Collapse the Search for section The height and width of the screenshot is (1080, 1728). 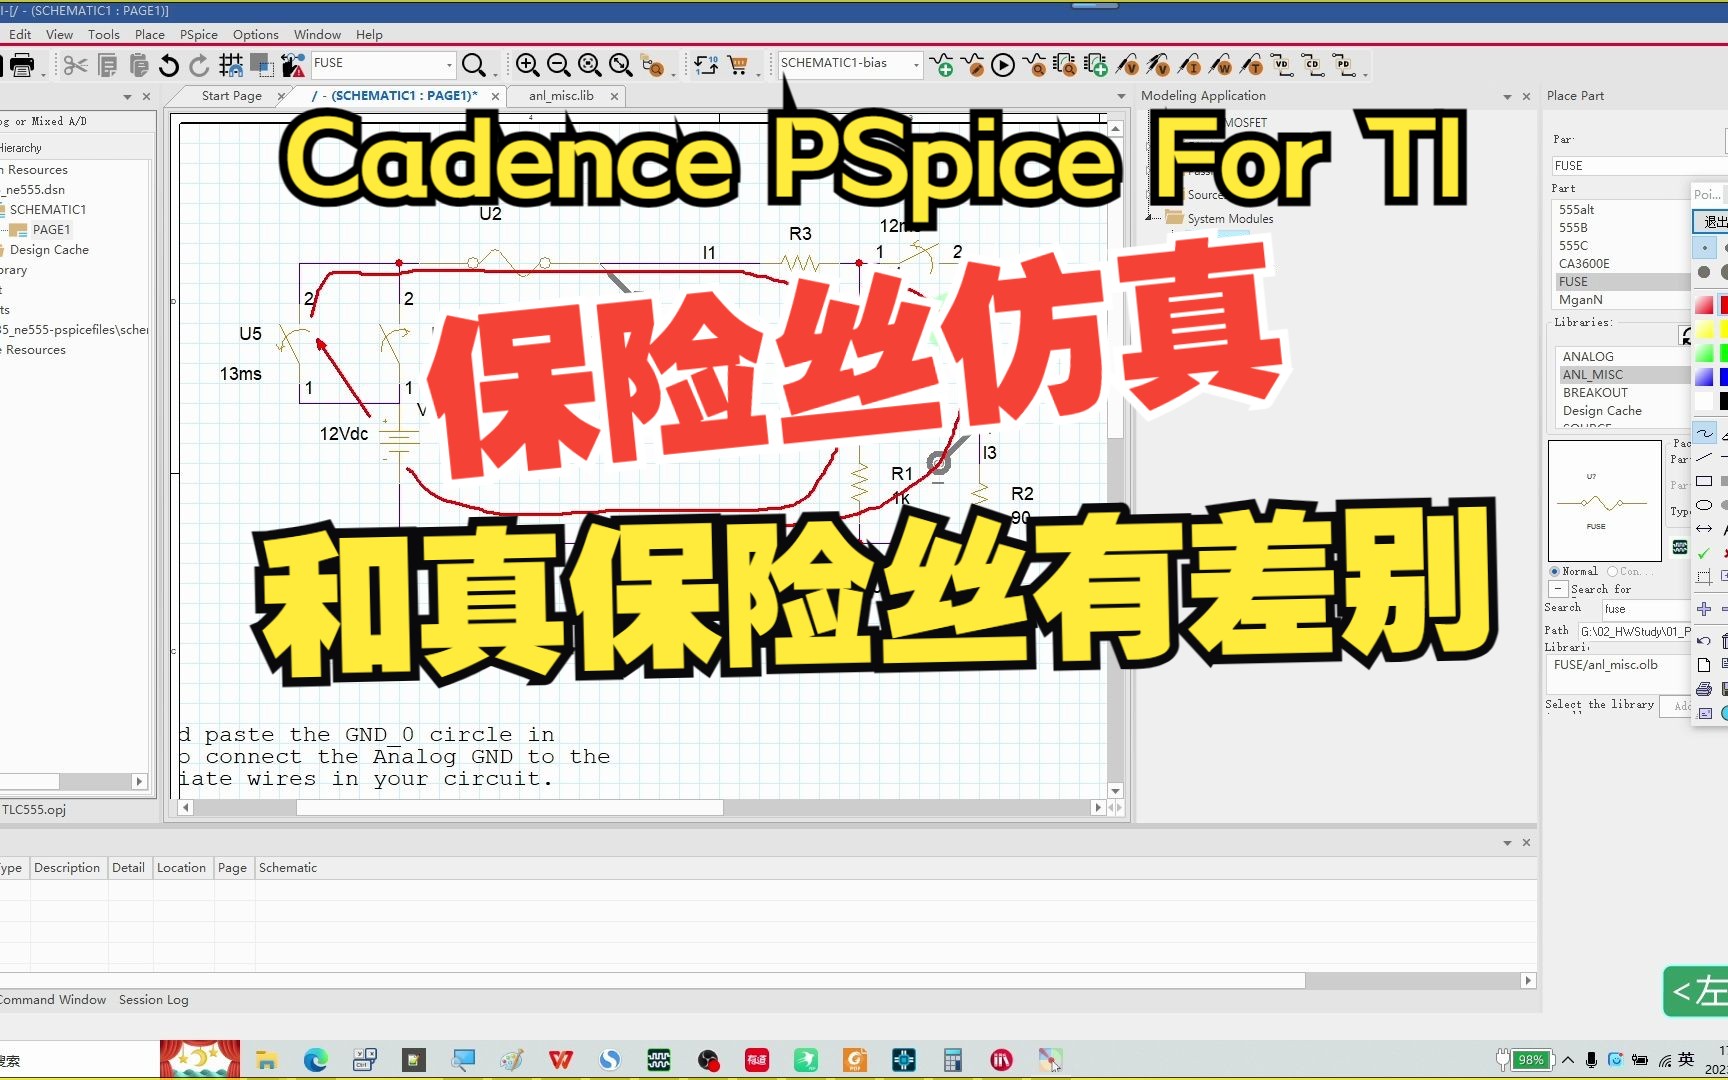coord(1558,589)
